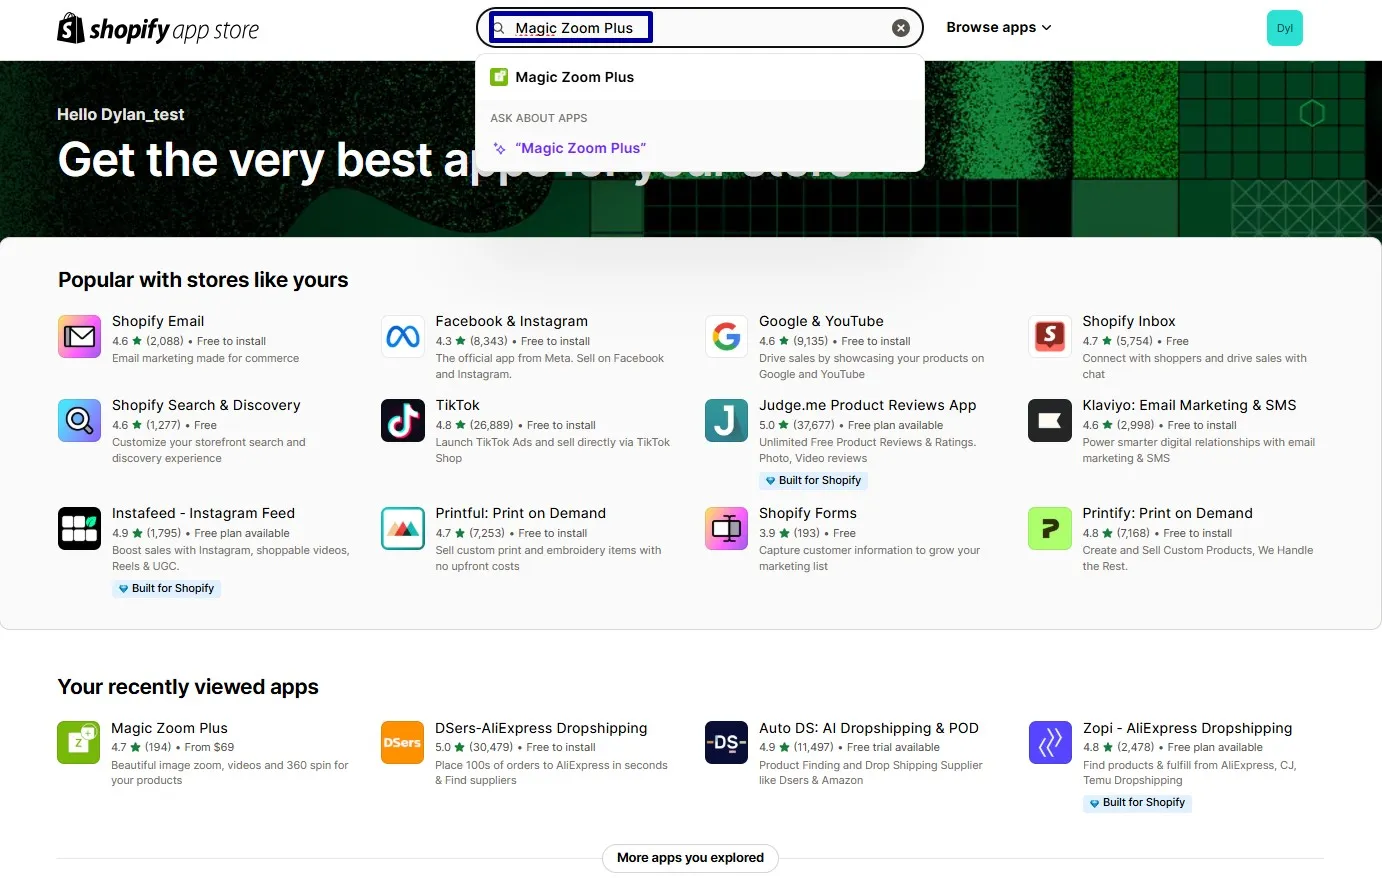This screenshot has height=878, width=1382.
Task: Click the Shopify Forms icon
Action: click(x=727, y=528)
